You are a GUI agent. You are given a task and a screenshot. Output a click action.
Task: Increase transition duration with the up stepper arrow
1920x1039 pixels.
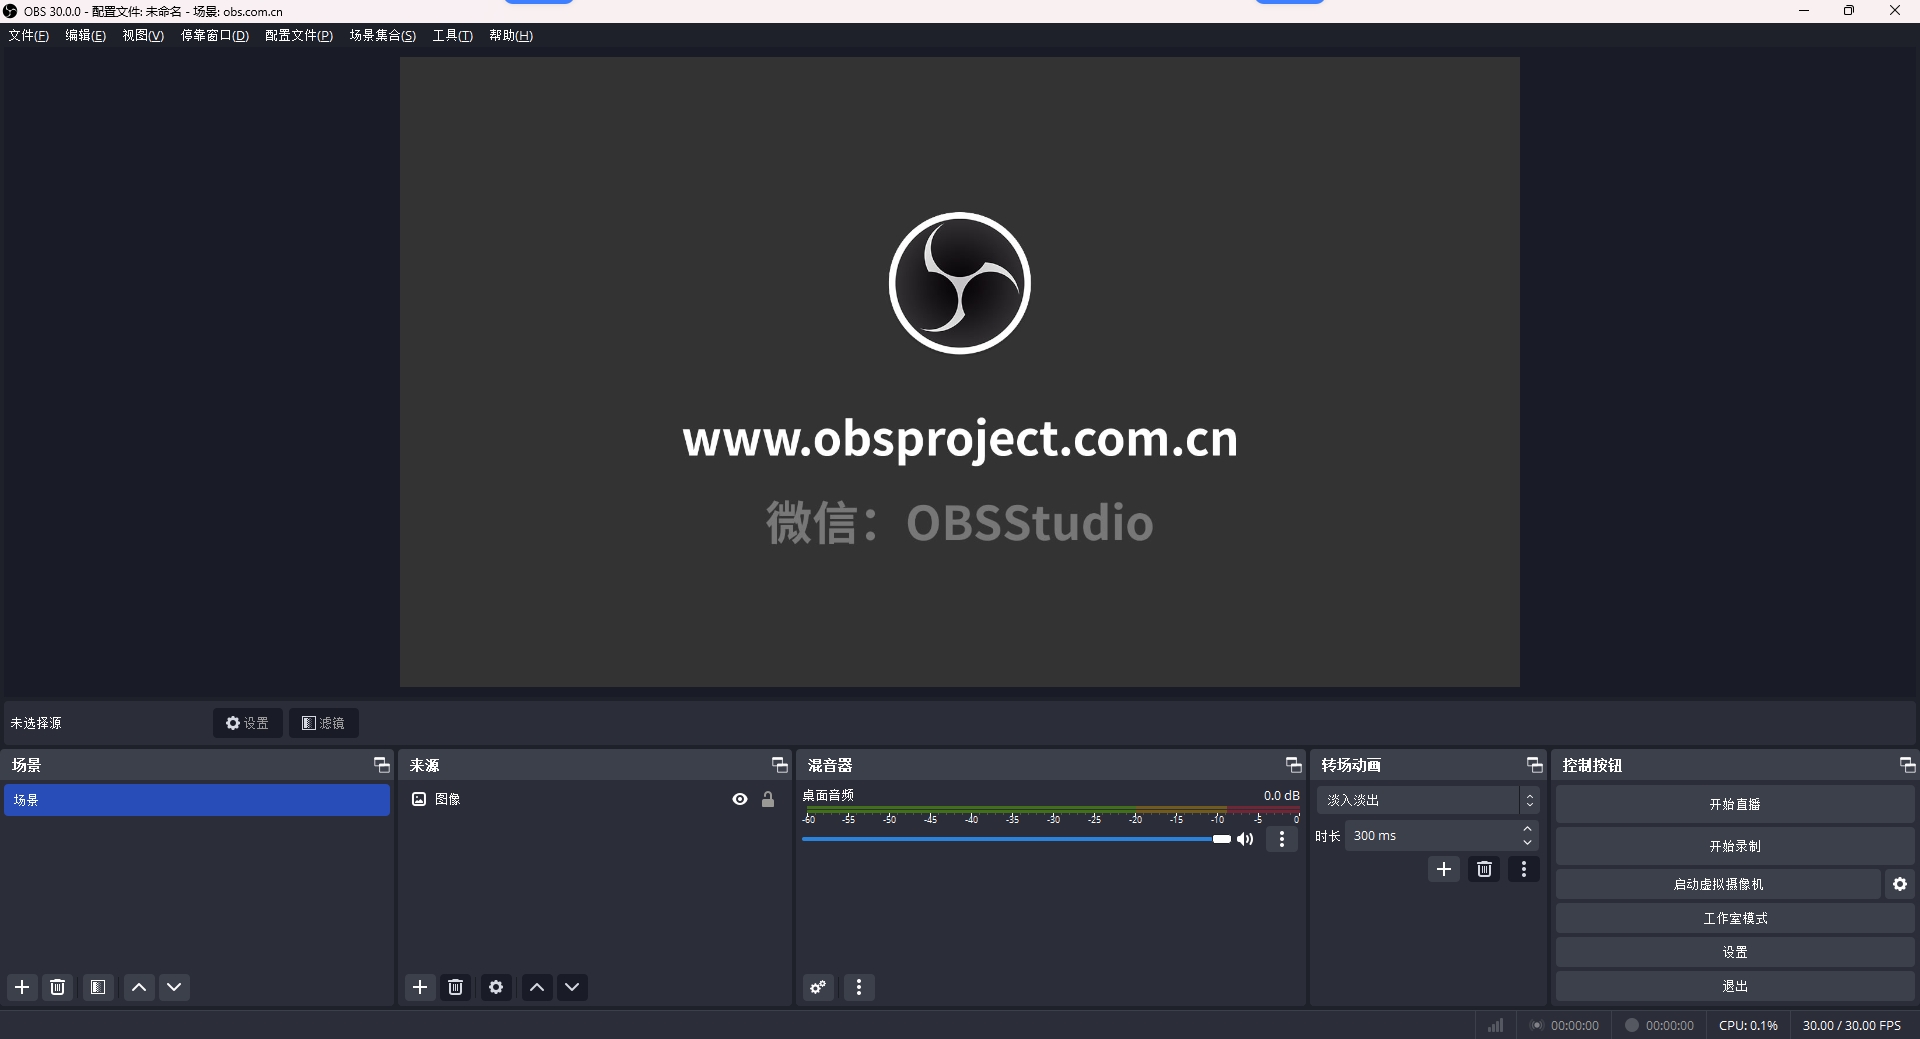[x=1527, y=829]
